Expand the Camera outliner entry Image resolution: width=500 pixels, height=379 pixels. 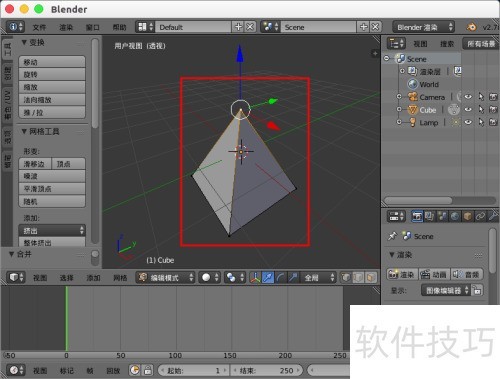coord(399,97)
